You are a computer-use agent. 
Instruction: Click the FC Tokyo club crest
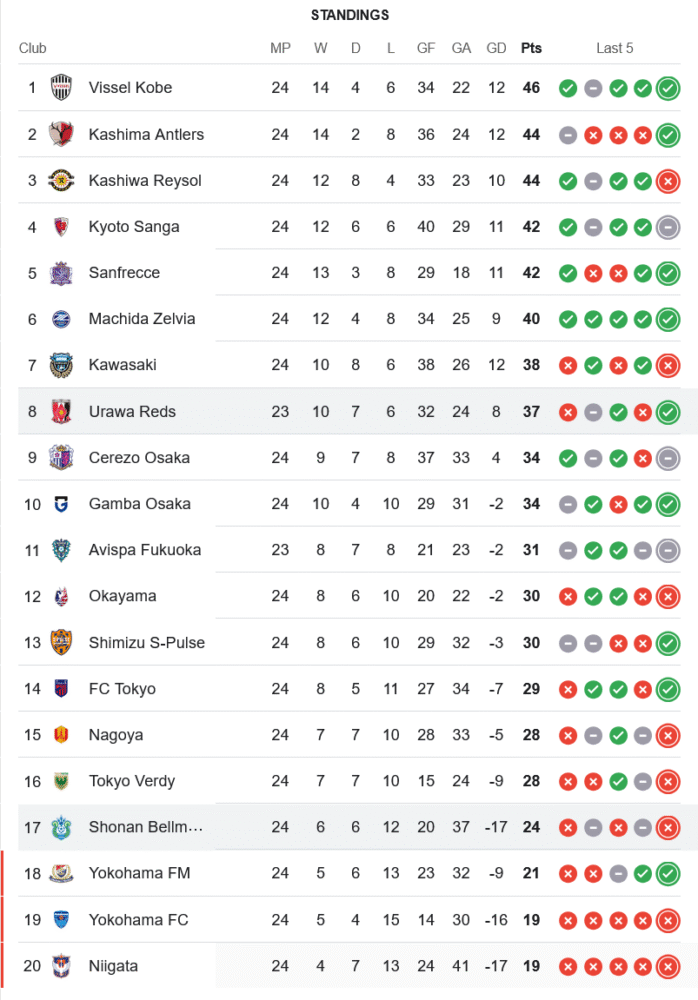pos(61,689)
